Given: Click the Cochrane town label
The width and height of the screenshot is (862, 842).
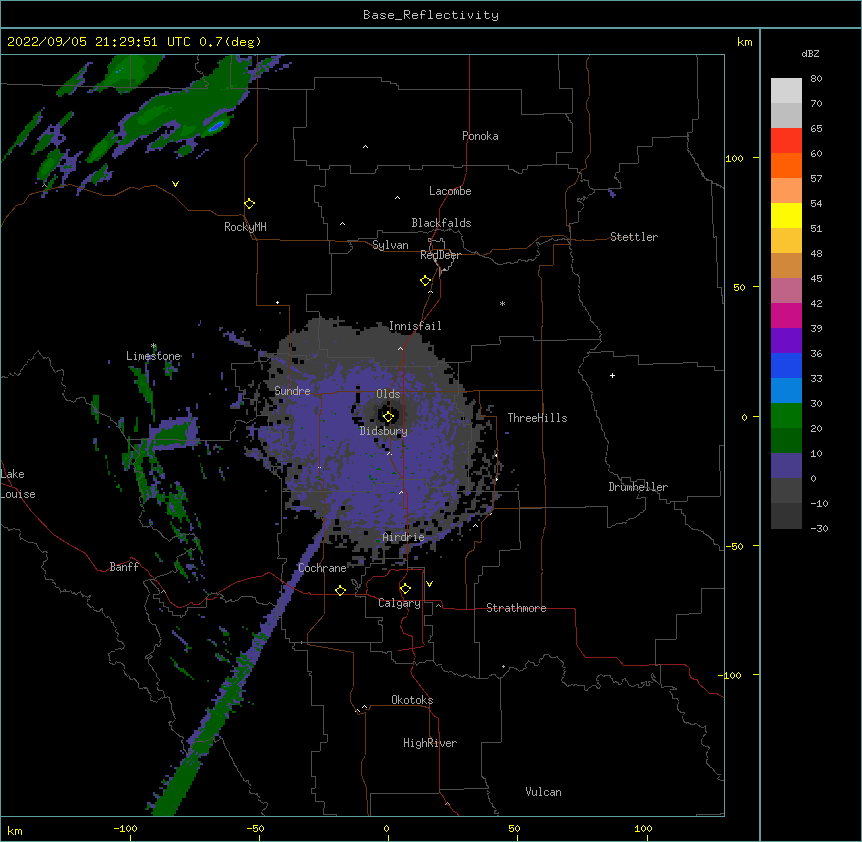Looking at the screenshot, I should coord(322,568).
